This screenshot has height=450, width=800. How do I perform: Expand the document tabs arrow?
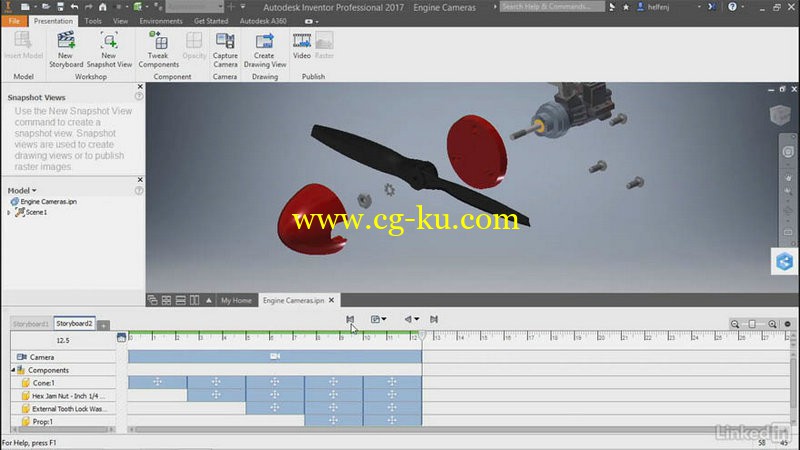[209, 300]
